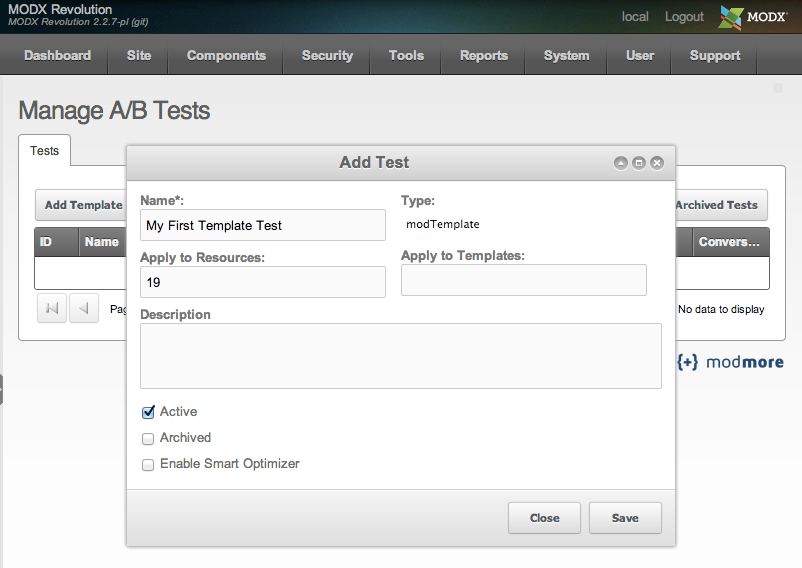
Task: Click the local user link
Action: (x=635, y=17)
